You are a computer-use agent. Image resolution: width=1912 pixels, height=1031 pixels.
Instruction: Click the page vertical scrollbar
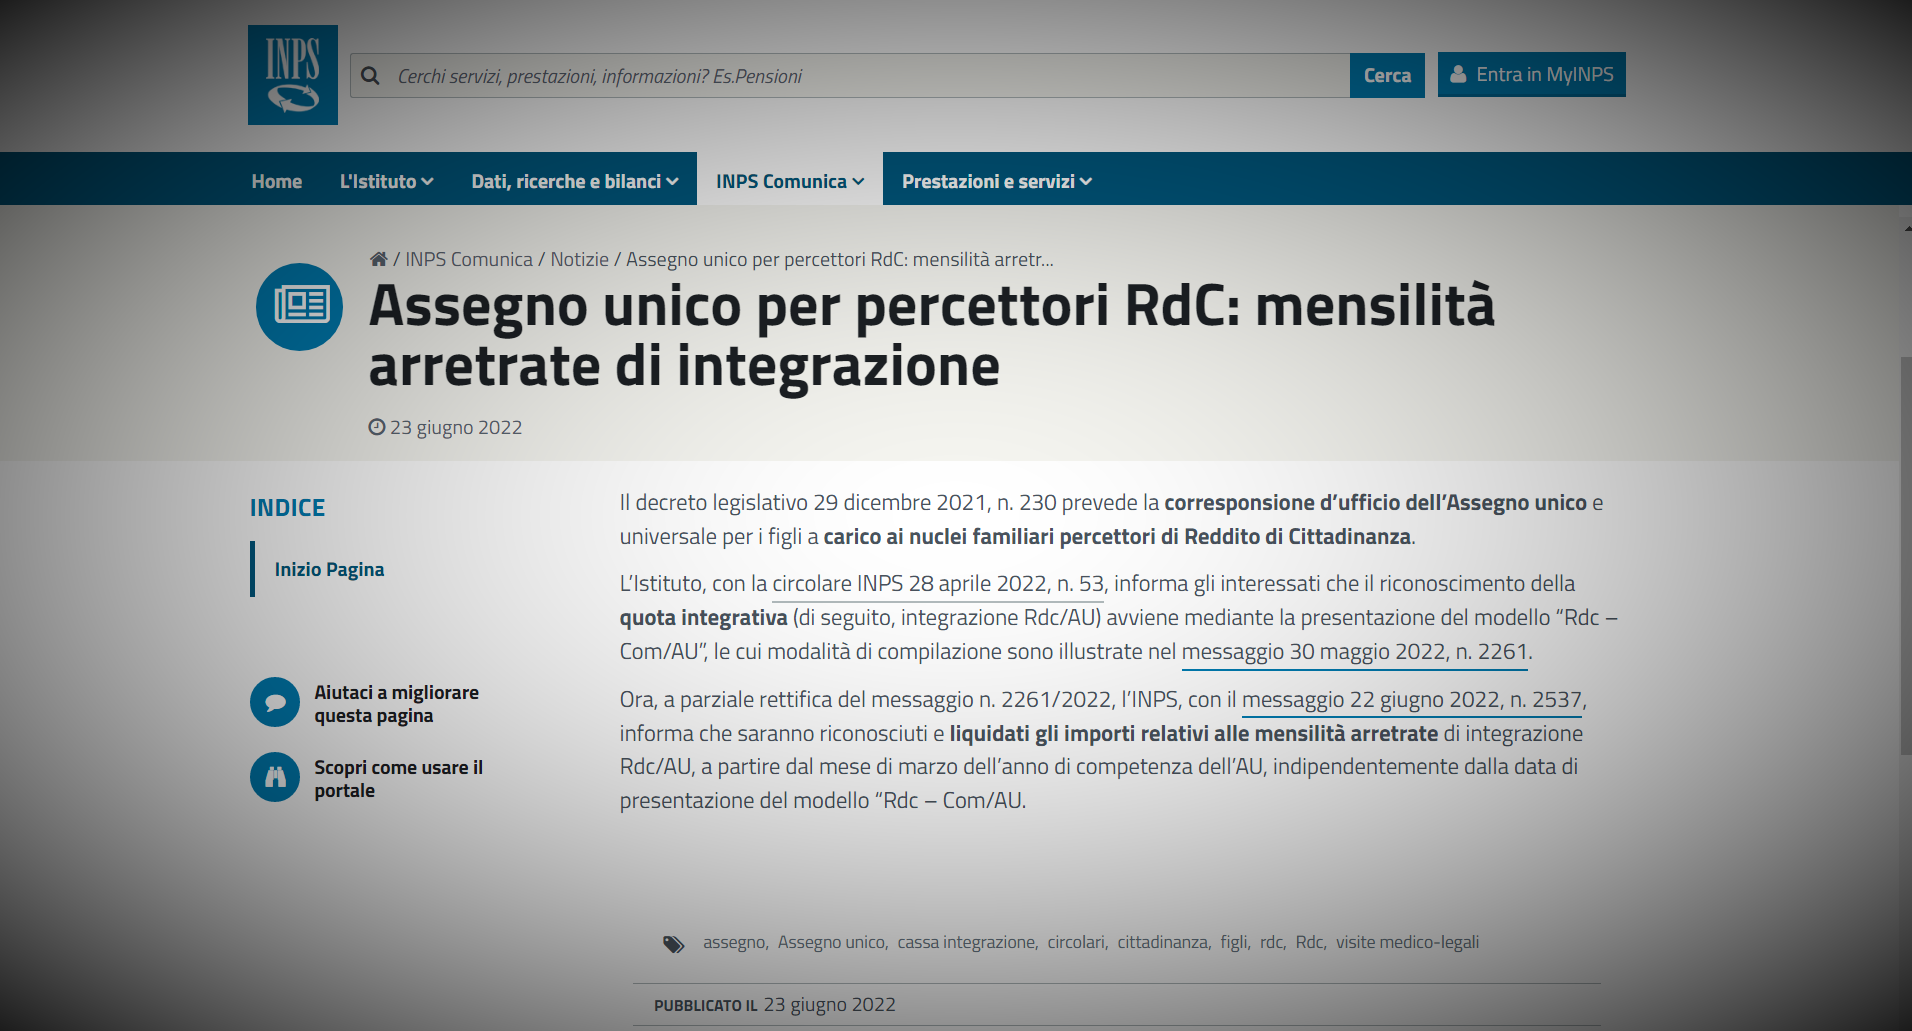(1905, 555)
